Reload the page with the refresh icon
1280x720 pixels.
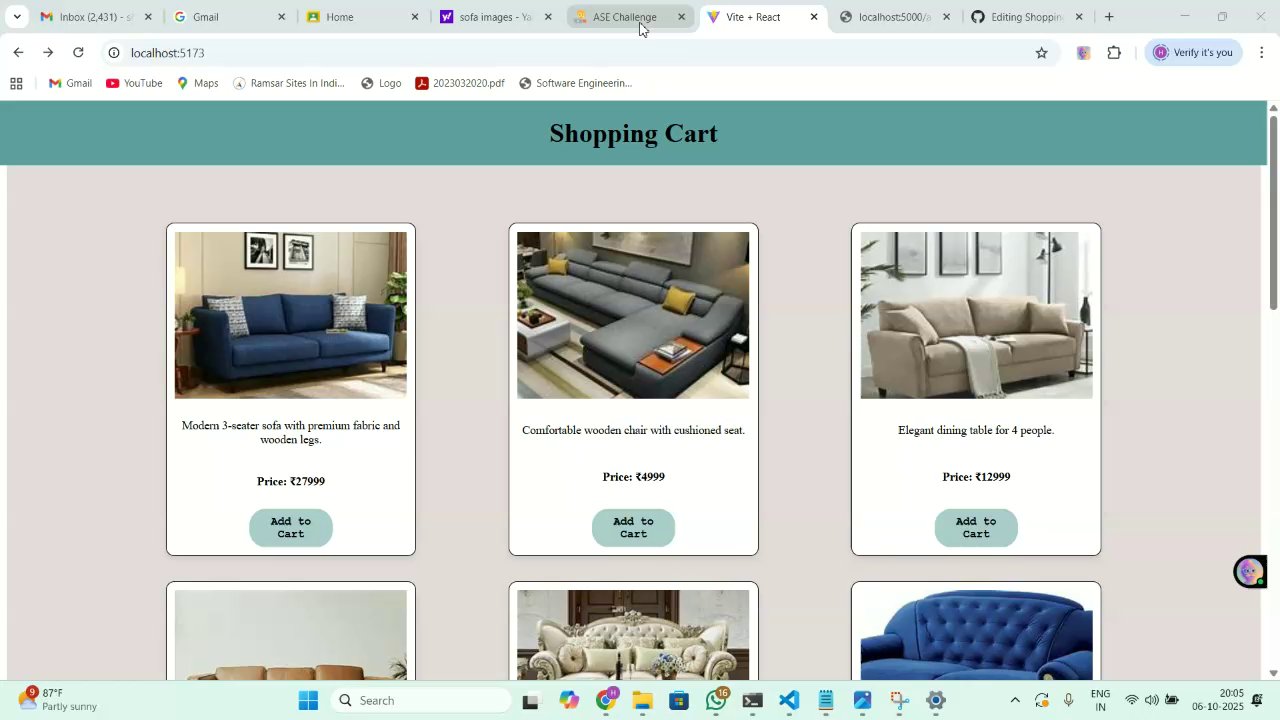[x=78, y=53]
